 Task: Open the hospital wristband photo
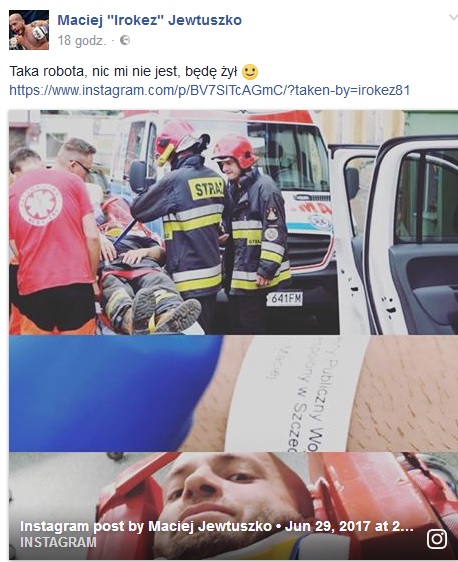(233, 393)
